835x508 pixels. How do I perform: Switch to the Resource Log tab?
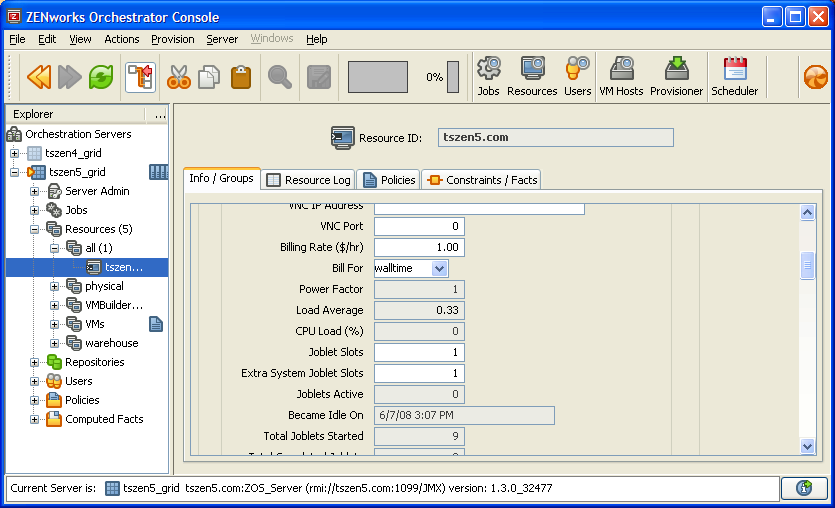[x=309, y=180]
